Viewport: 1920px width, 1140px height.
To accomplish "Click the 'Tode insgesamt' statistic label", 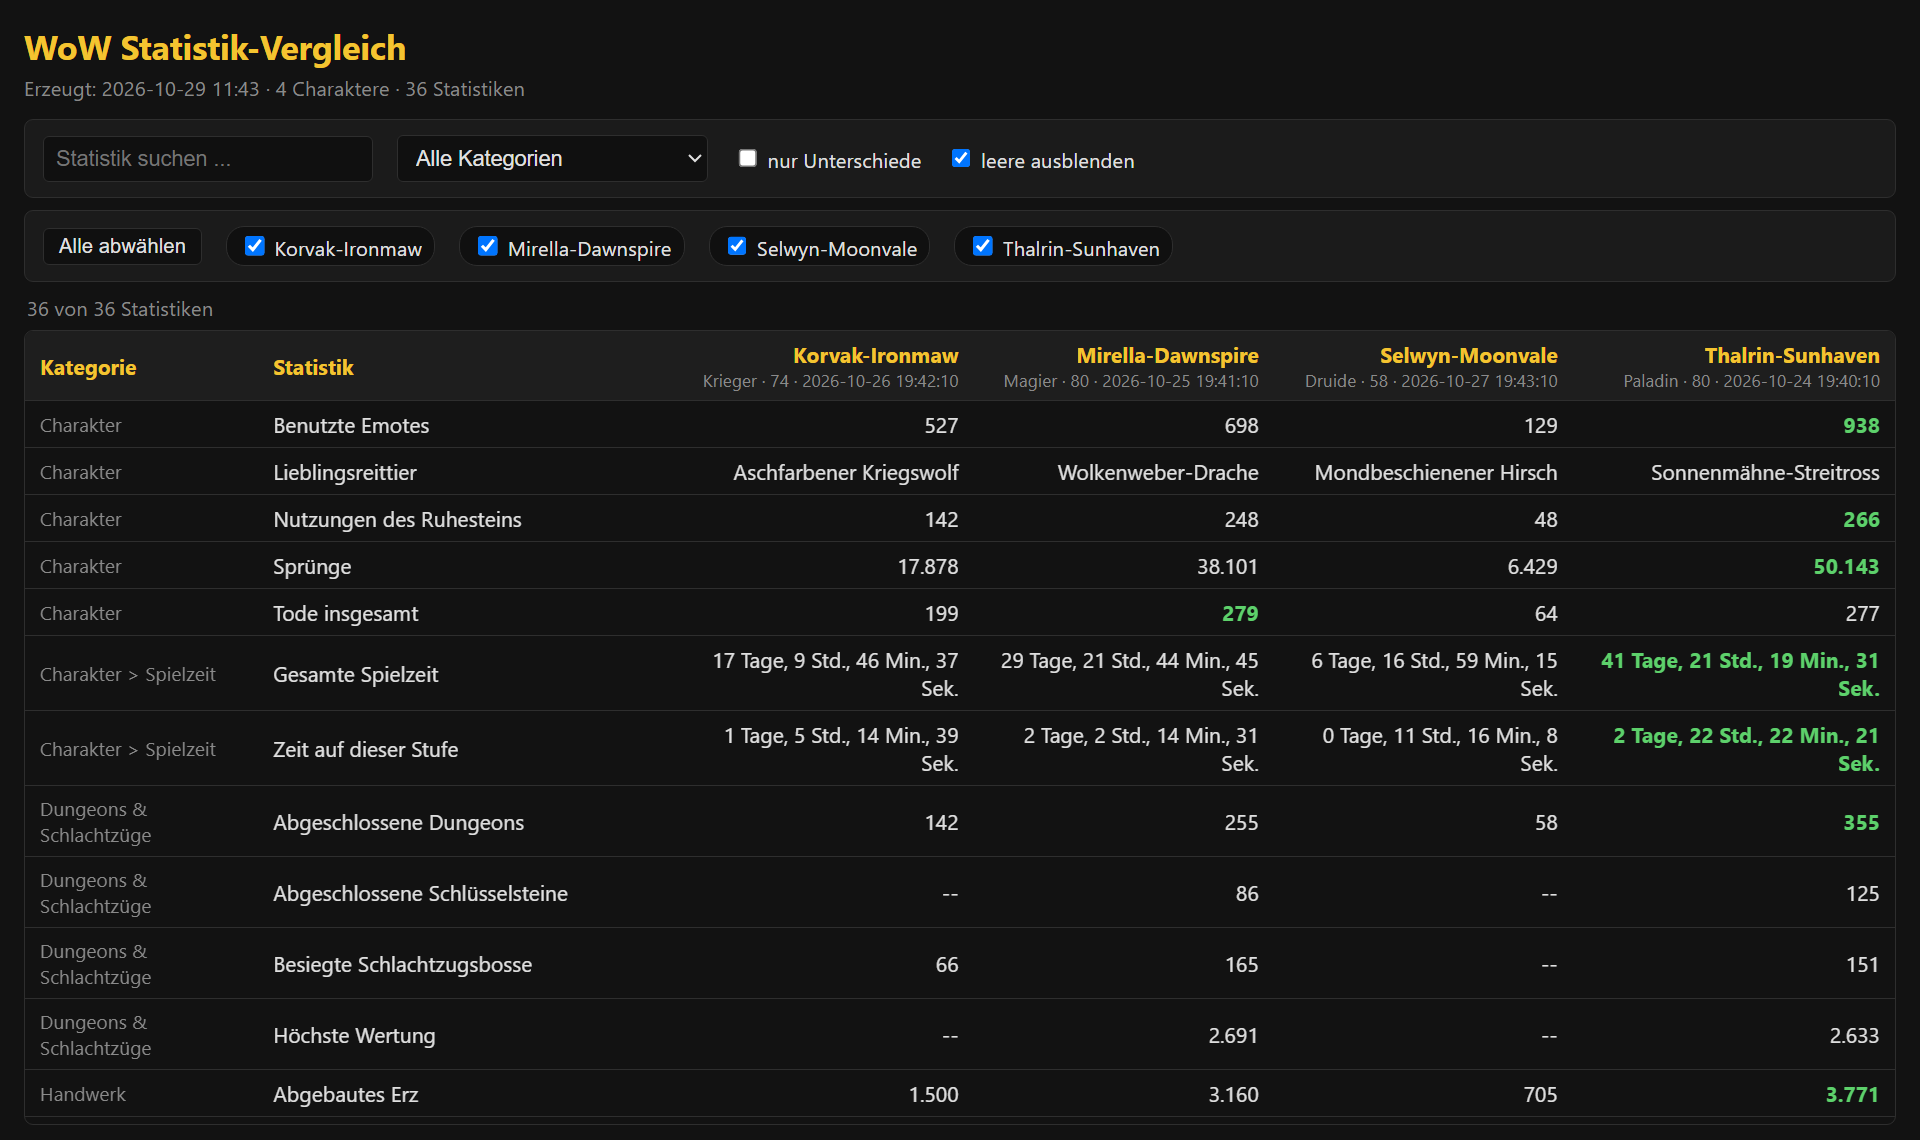I will (x=345, y=613).
